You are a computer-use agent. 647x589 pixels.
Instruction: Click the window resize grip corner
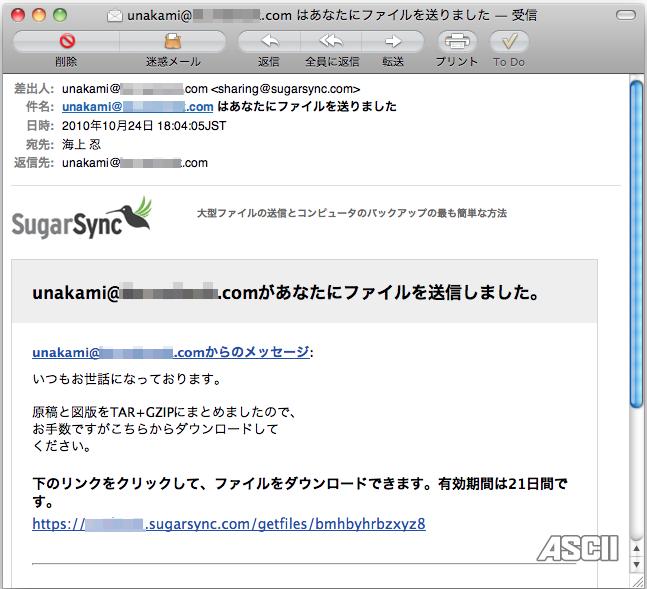click(x=637, y=580)
